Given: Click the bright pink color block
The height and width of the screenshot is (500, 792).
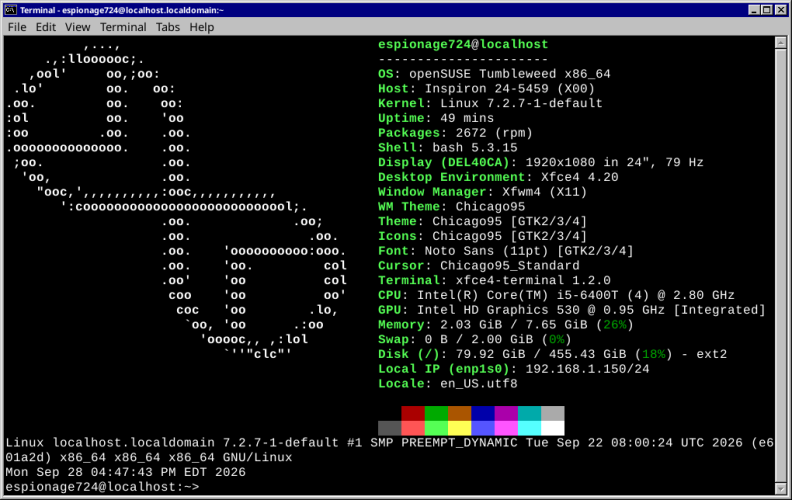Looking at the screenshot, I should click(506, 428).
